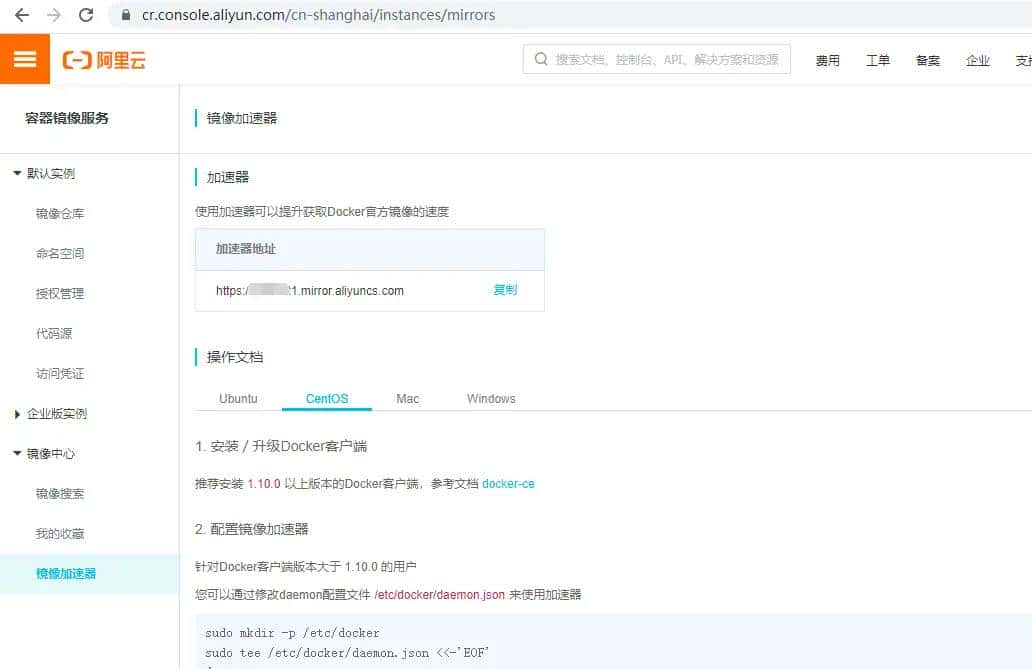
Task: Switch to the Mac tab
Action: click(x=407, y=398)
